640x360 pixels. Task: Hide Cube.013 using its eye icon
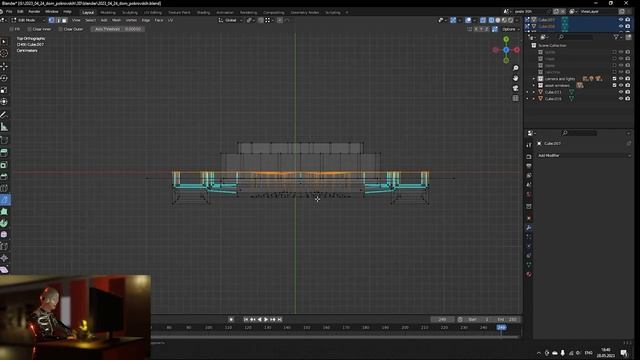(621, 92)
